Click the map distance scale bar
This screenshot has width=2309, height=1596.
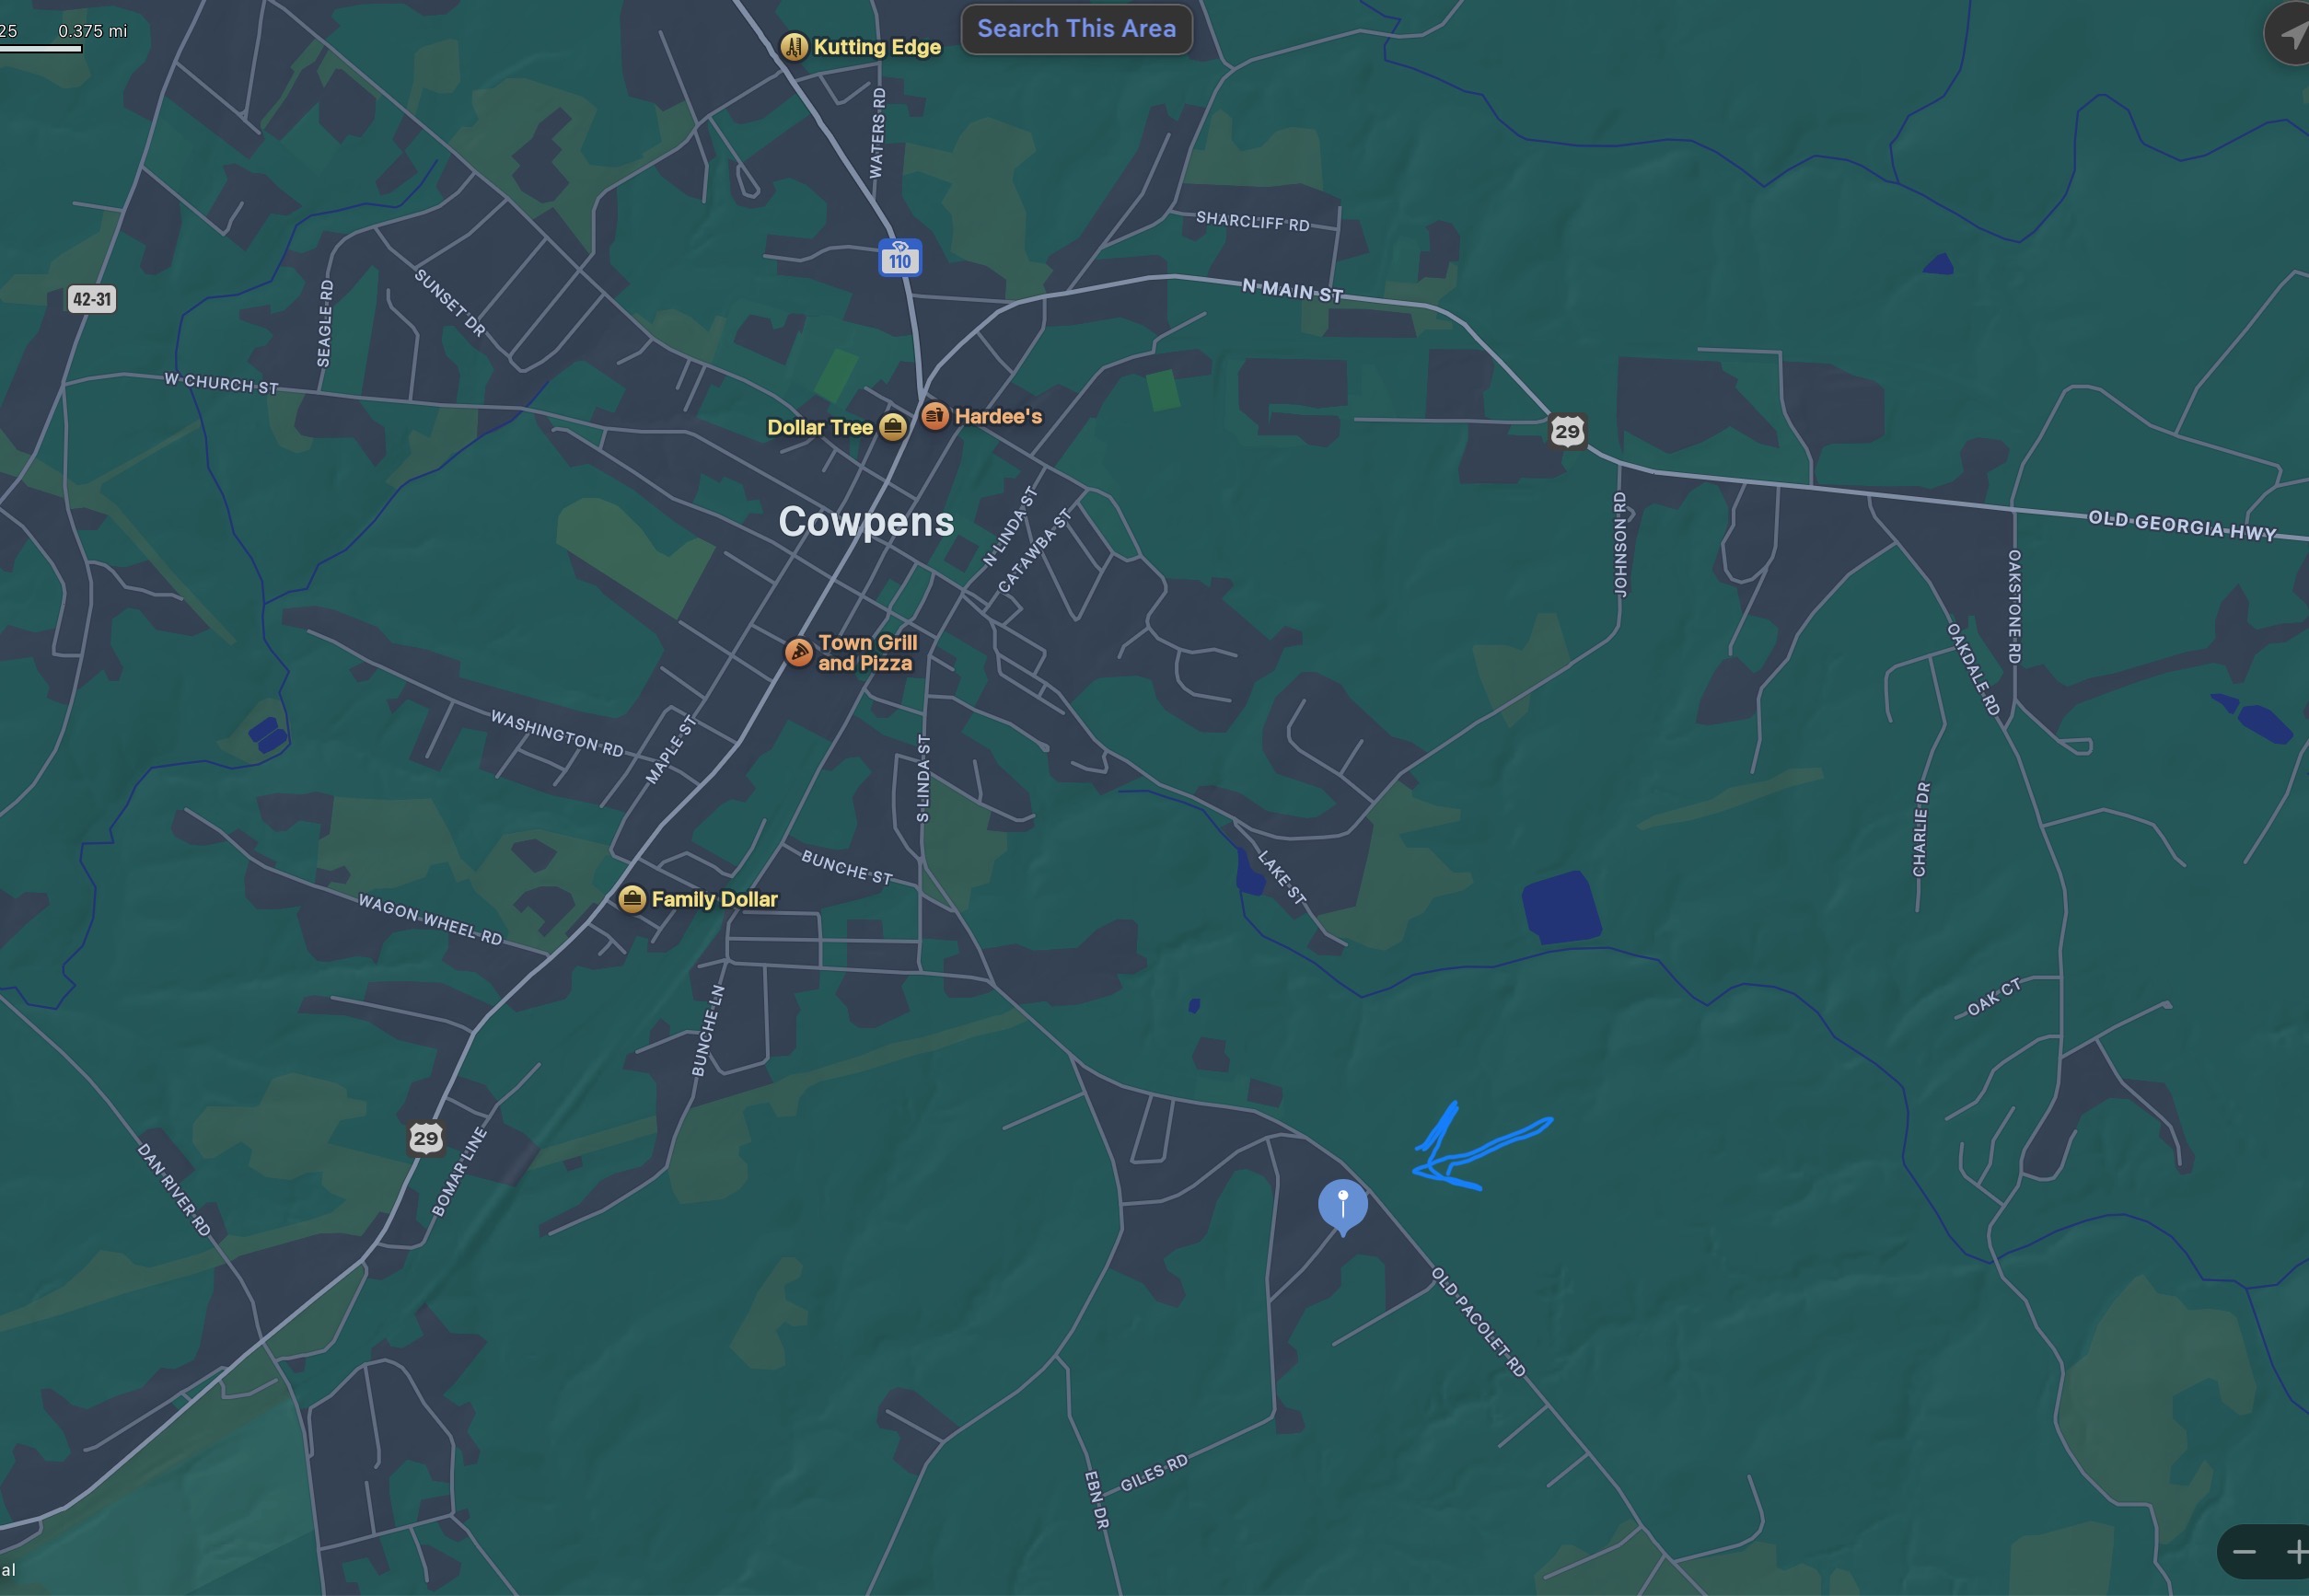tap(40, 47)
